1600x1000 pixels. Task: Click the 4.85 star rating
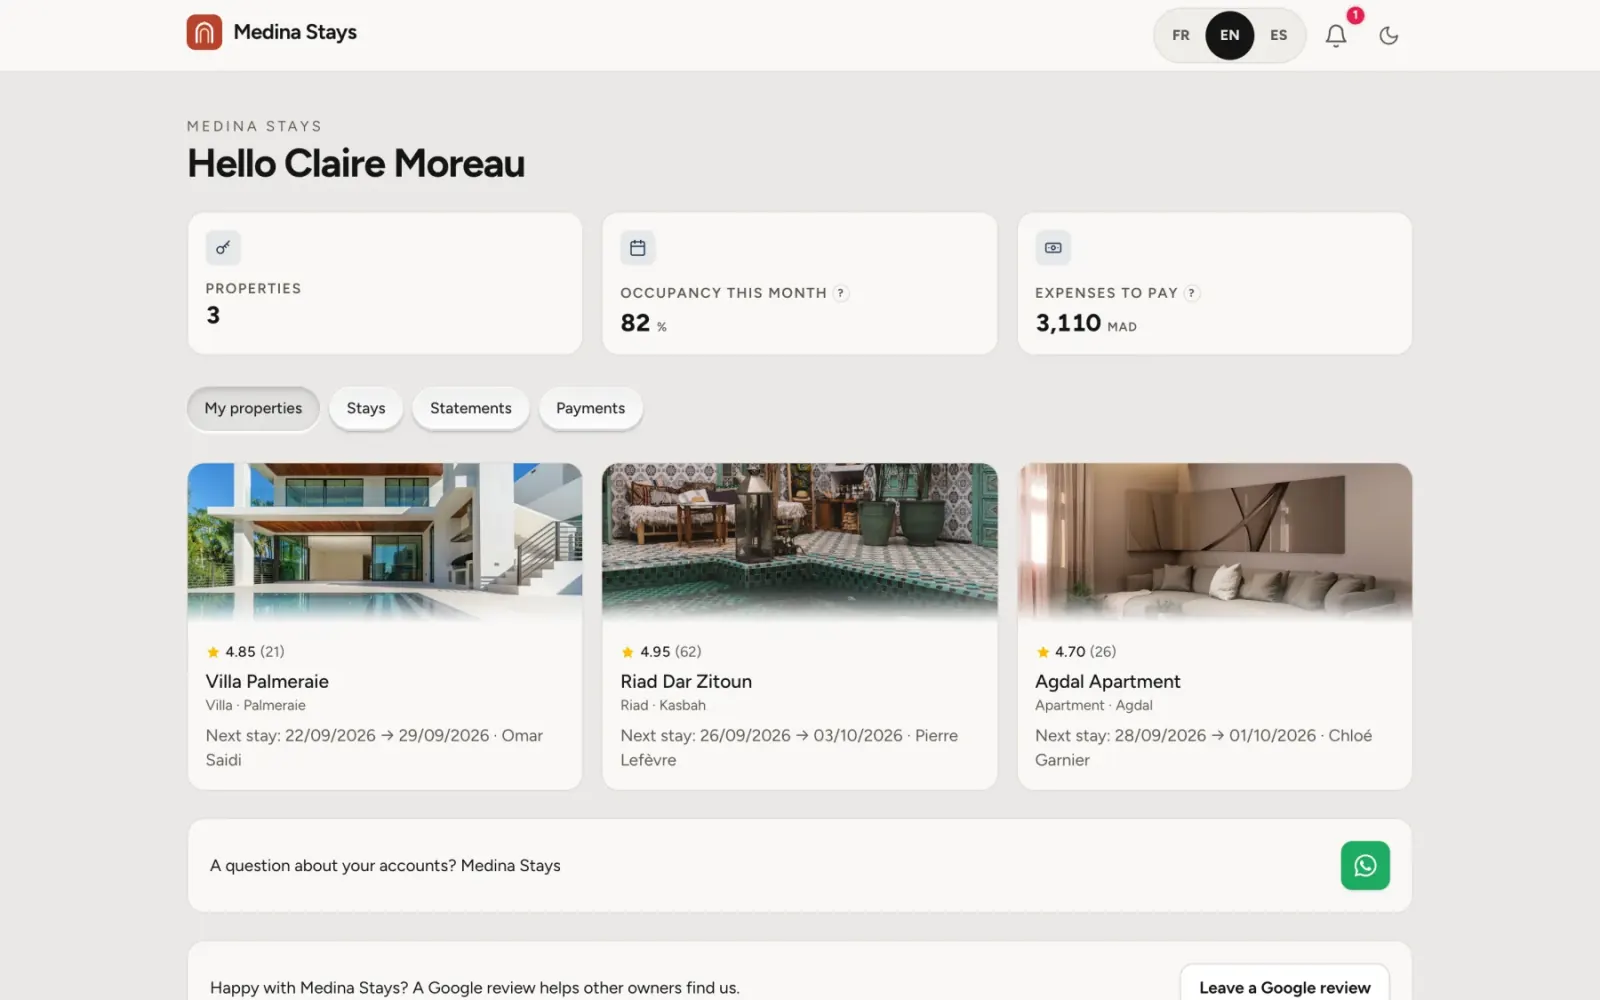click(x=245, y=651)
